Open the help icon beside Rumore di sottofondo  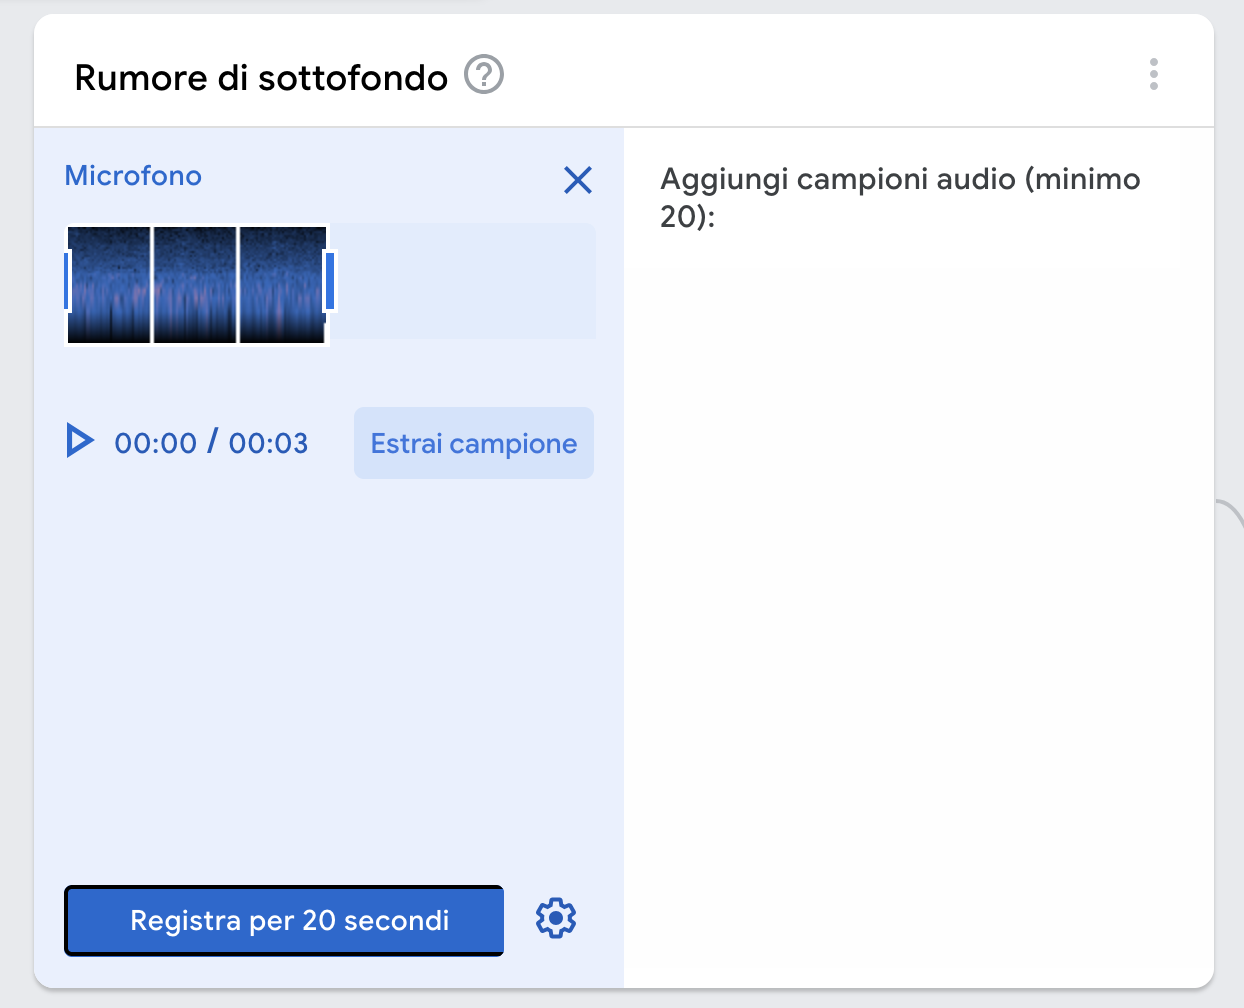point(484,75)
